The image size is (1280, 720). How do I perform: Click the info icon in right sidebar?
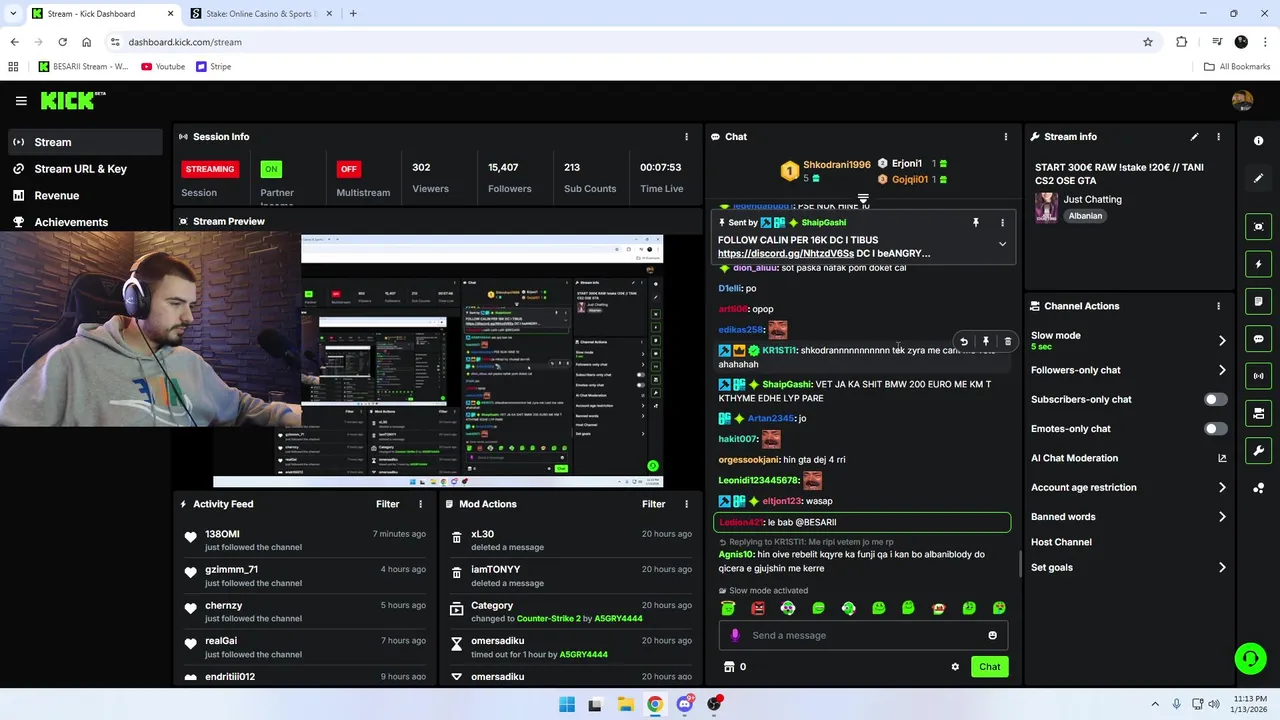(1258, 141)
